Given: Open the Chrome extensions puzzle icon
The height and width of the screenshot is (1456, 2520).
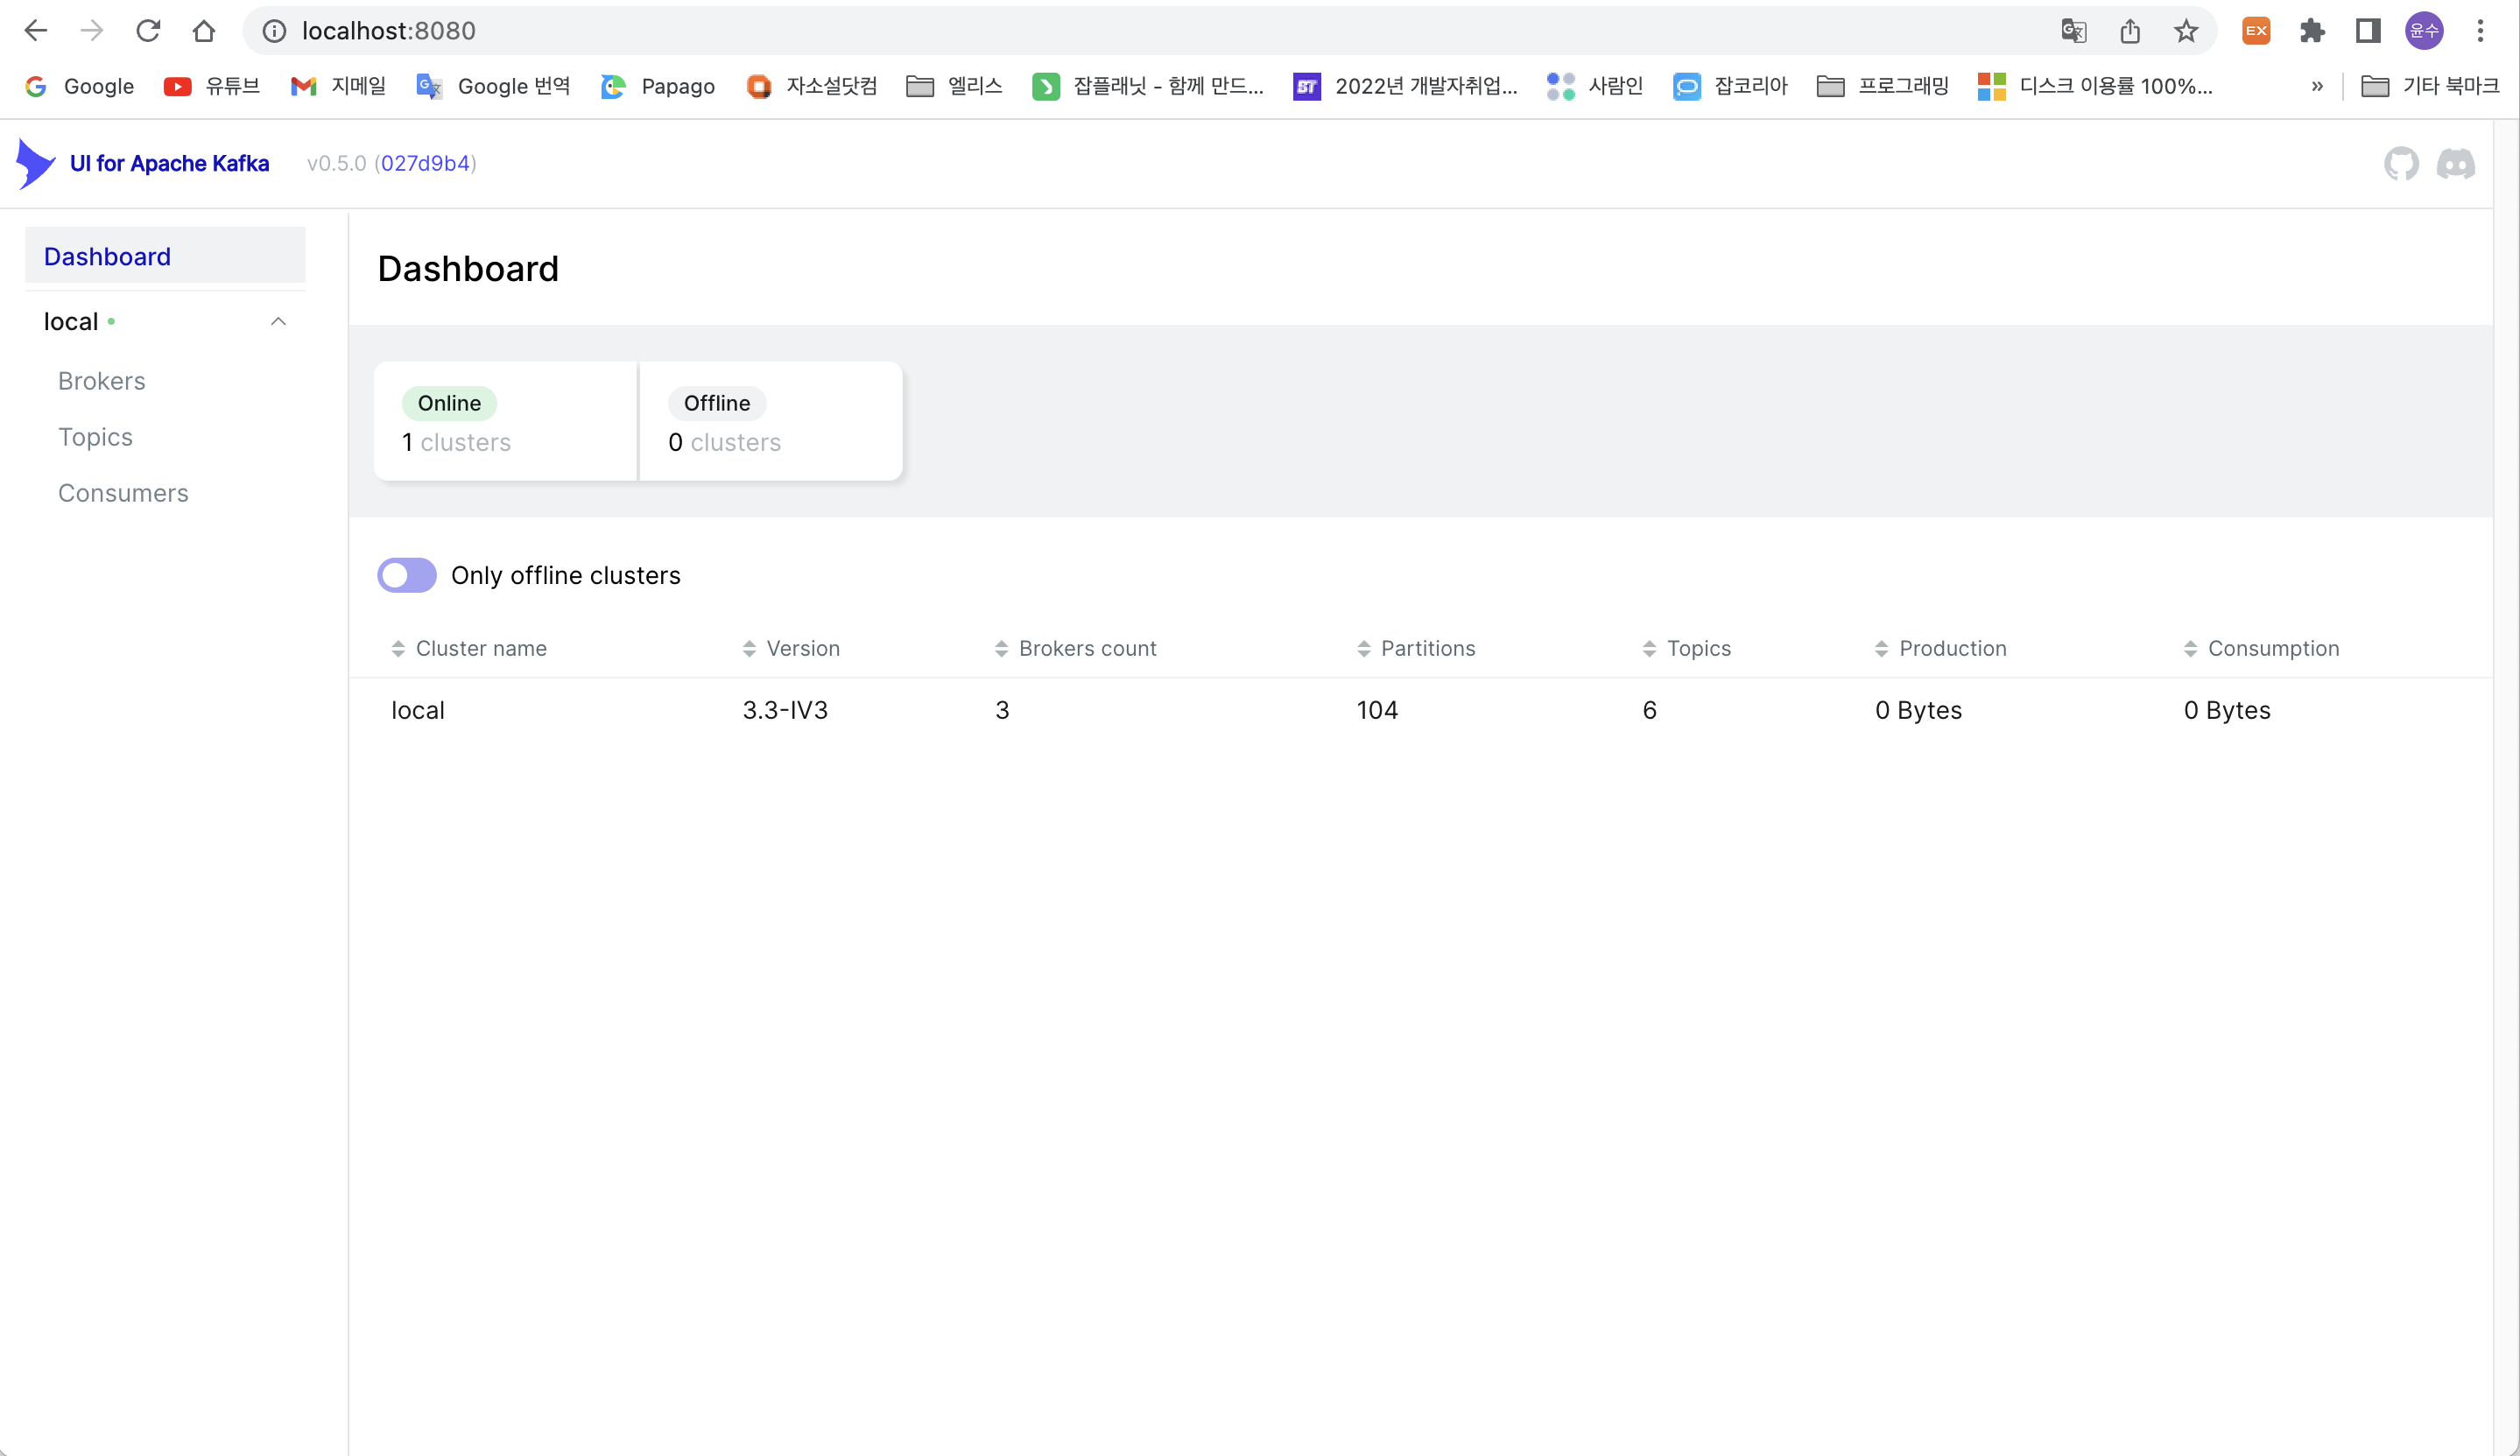Looking at the screenshot, I should (2311, 31).
